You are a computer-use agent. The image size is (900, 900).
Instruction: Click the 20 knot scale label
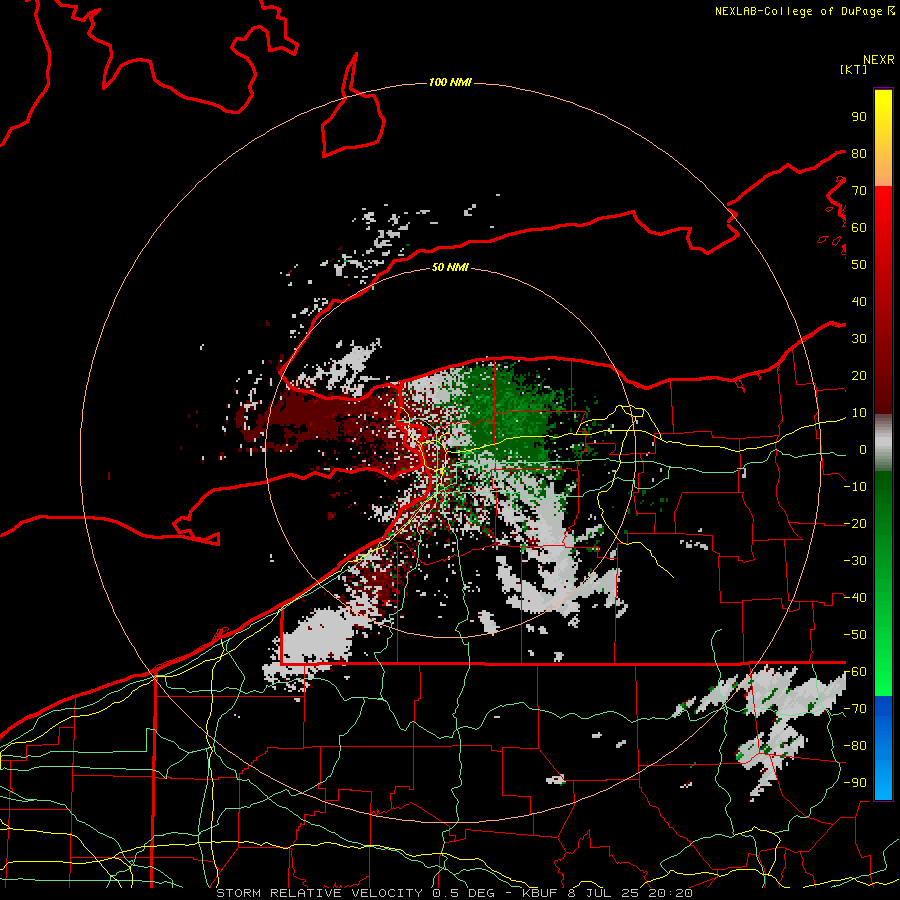[859, 376]
